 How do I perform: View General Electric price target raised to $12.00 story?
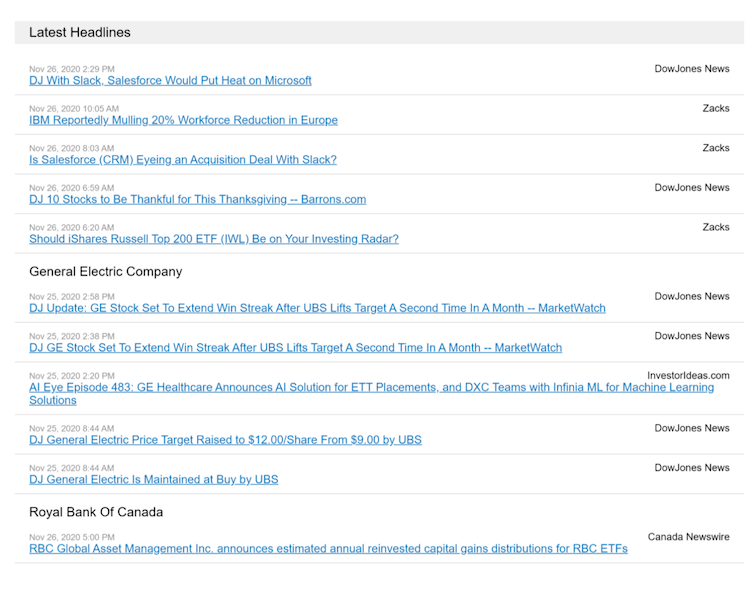pyautogui.click(x=225, y=440)
